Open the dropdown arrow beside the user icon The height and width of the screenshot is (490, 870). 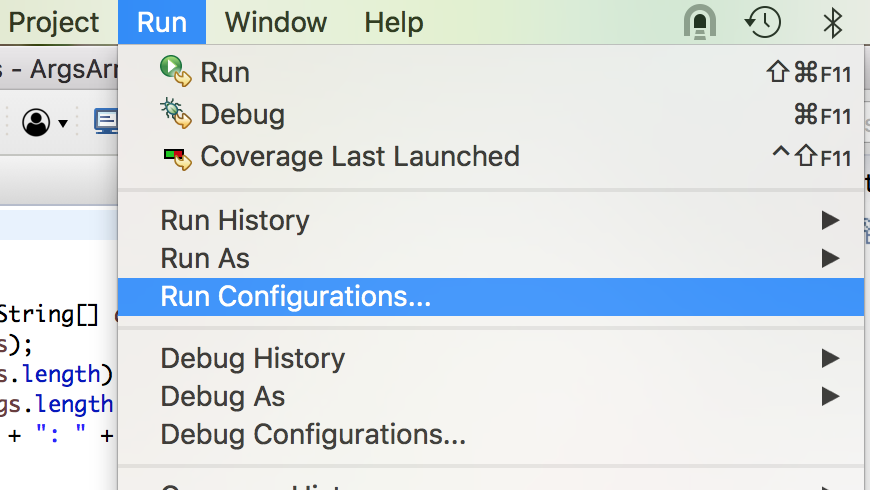(x=63, y=124)
